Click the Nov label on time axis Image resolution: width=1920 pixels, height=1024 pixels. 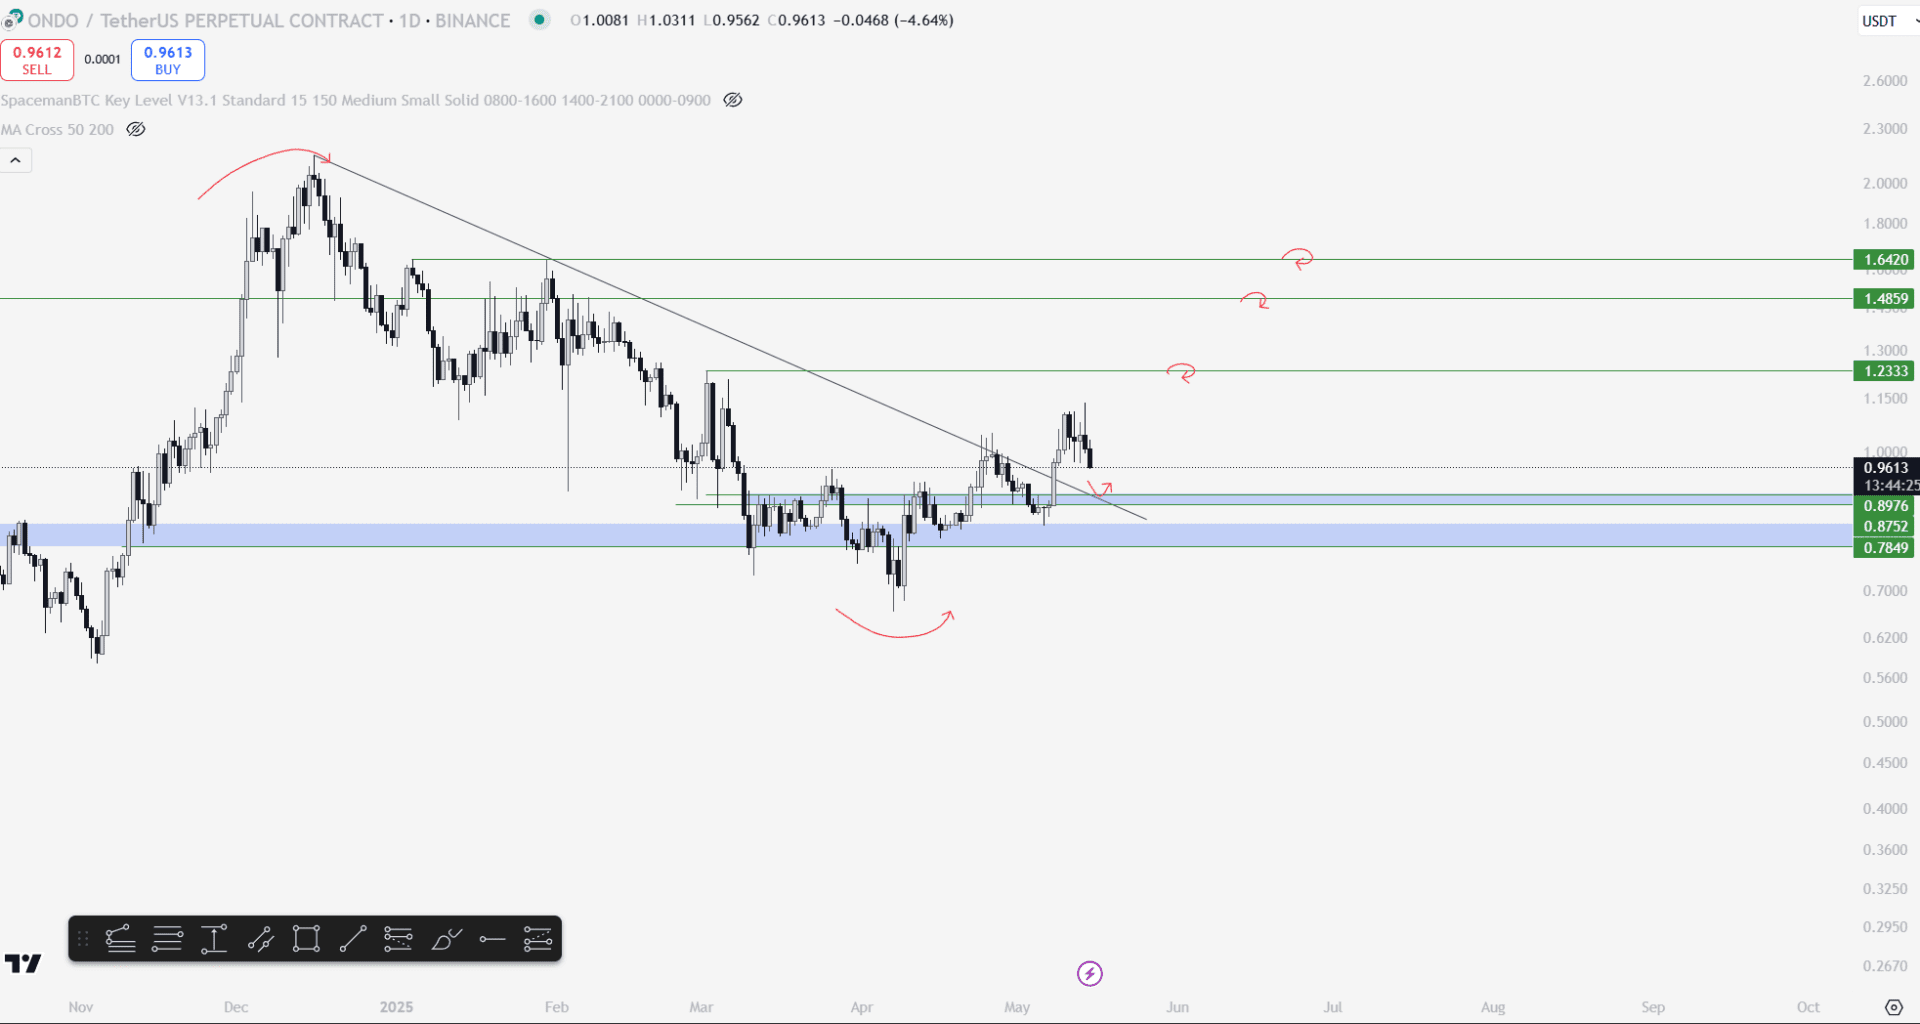[81, 1007]
